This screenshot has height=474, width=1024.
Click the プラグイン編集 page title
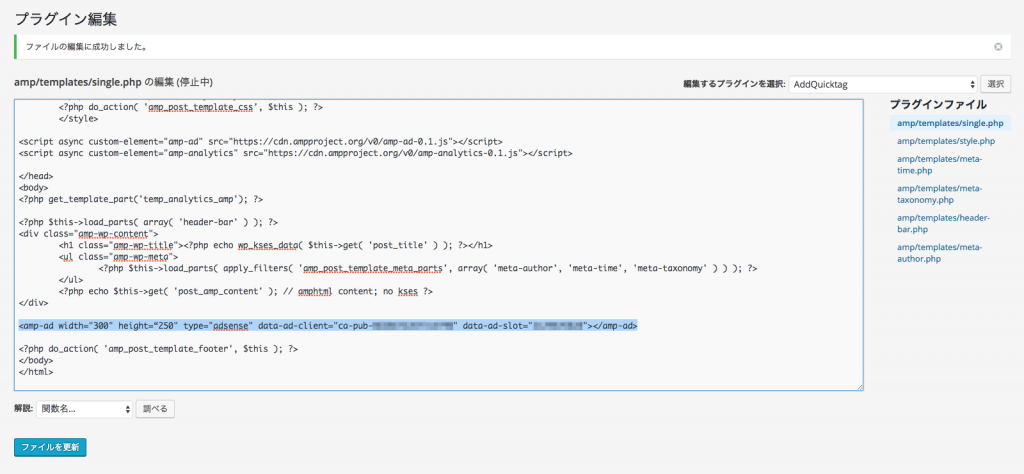pos(65,18)
